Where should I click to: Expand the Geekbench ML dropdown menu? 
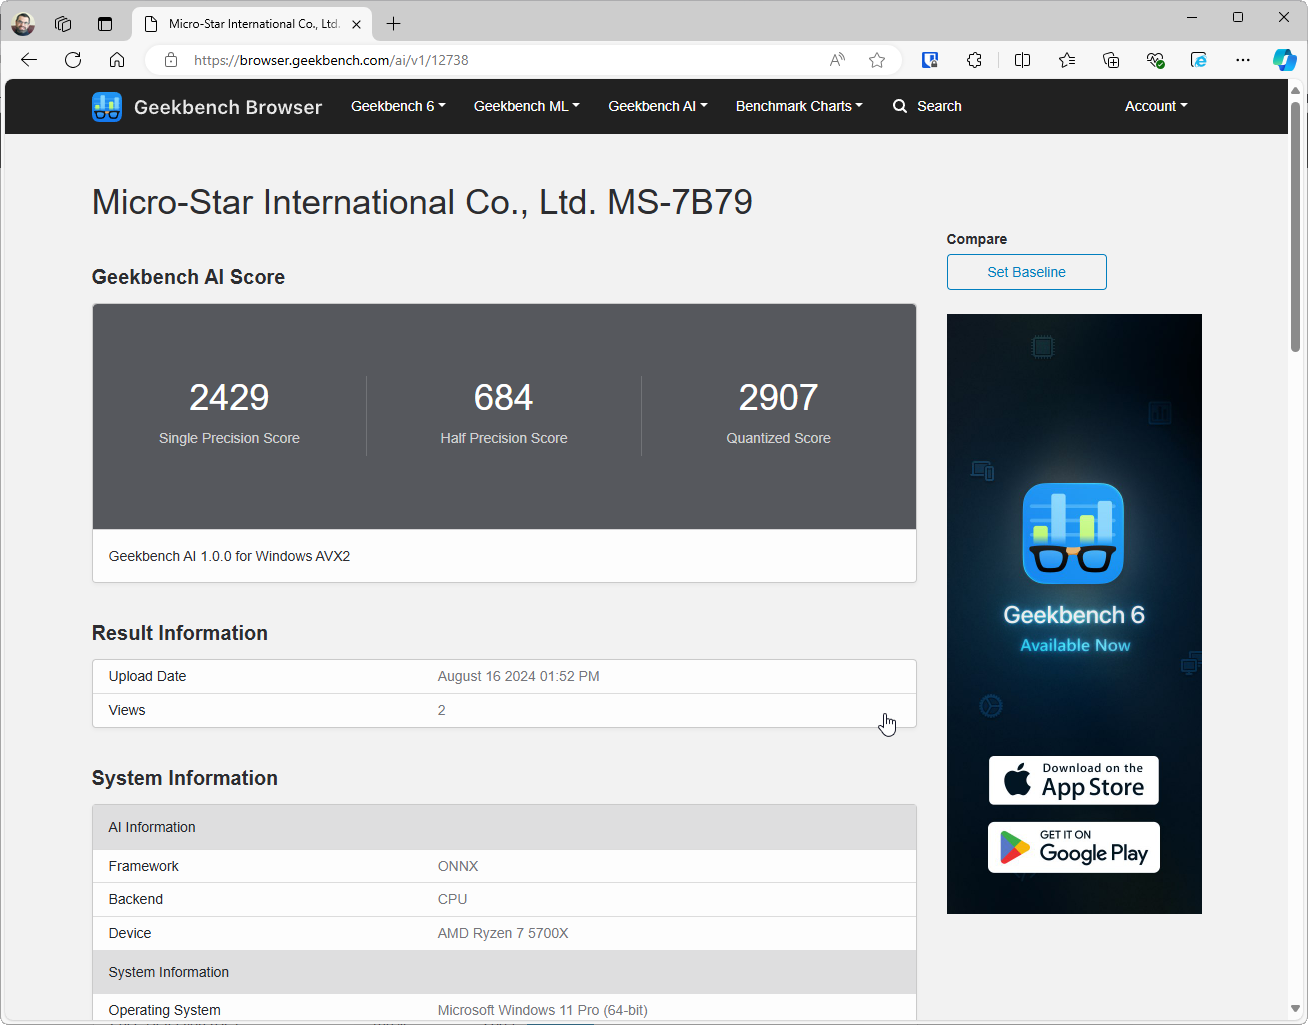(526, 106)
